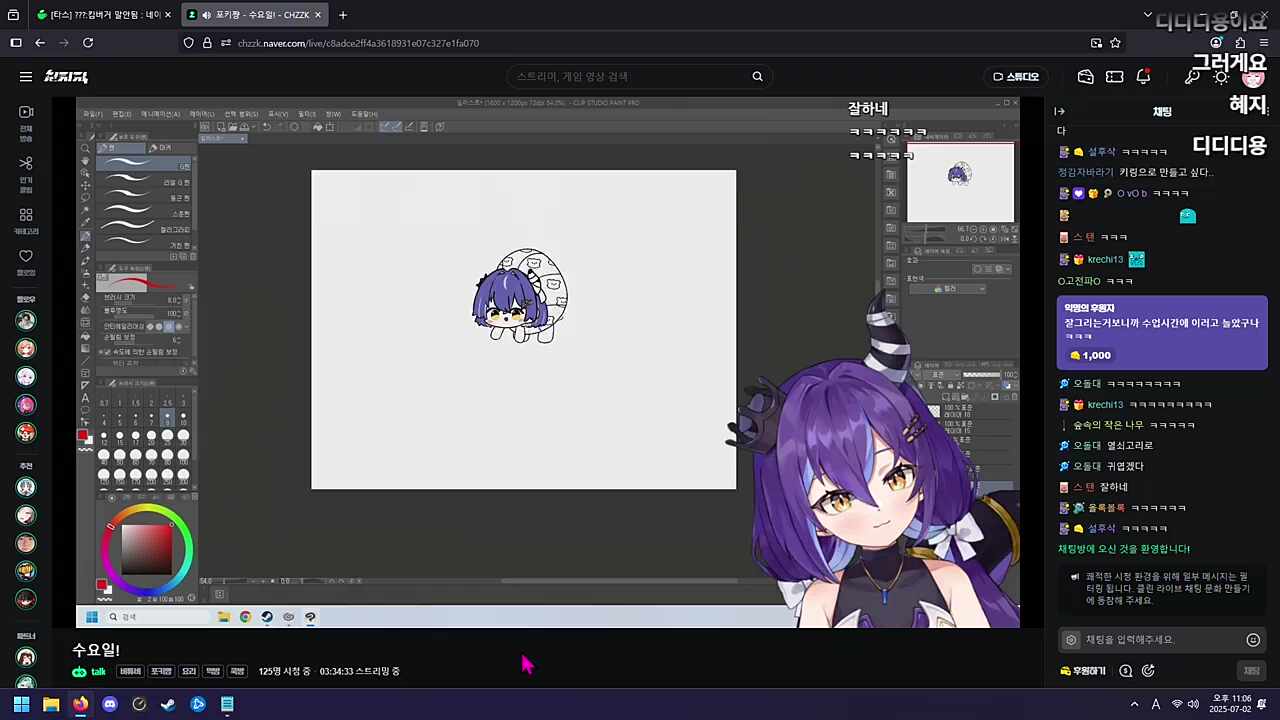Open the anonymous donation card with 1,000 cheese
The image size is (1280, 720).
point(1162,333)
